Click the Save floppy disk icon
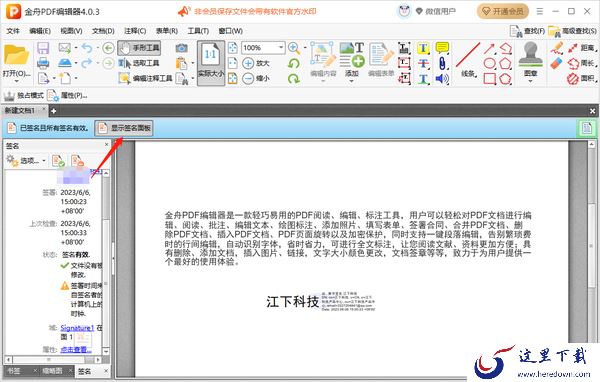This screenshot has height=382, width=600. [x=43, y=48]
